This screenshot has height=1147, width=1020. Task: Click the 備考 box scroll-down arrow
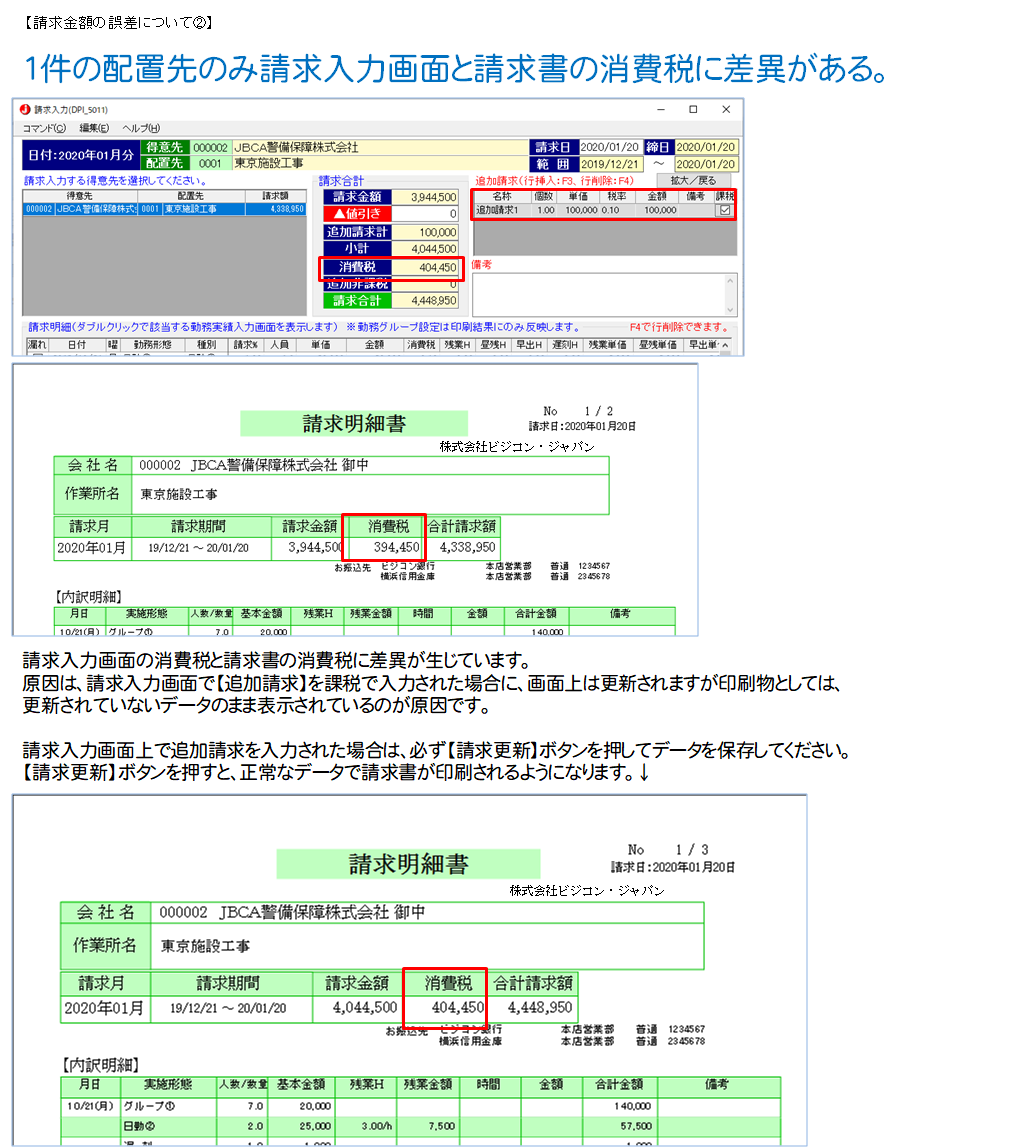[730, 309]
